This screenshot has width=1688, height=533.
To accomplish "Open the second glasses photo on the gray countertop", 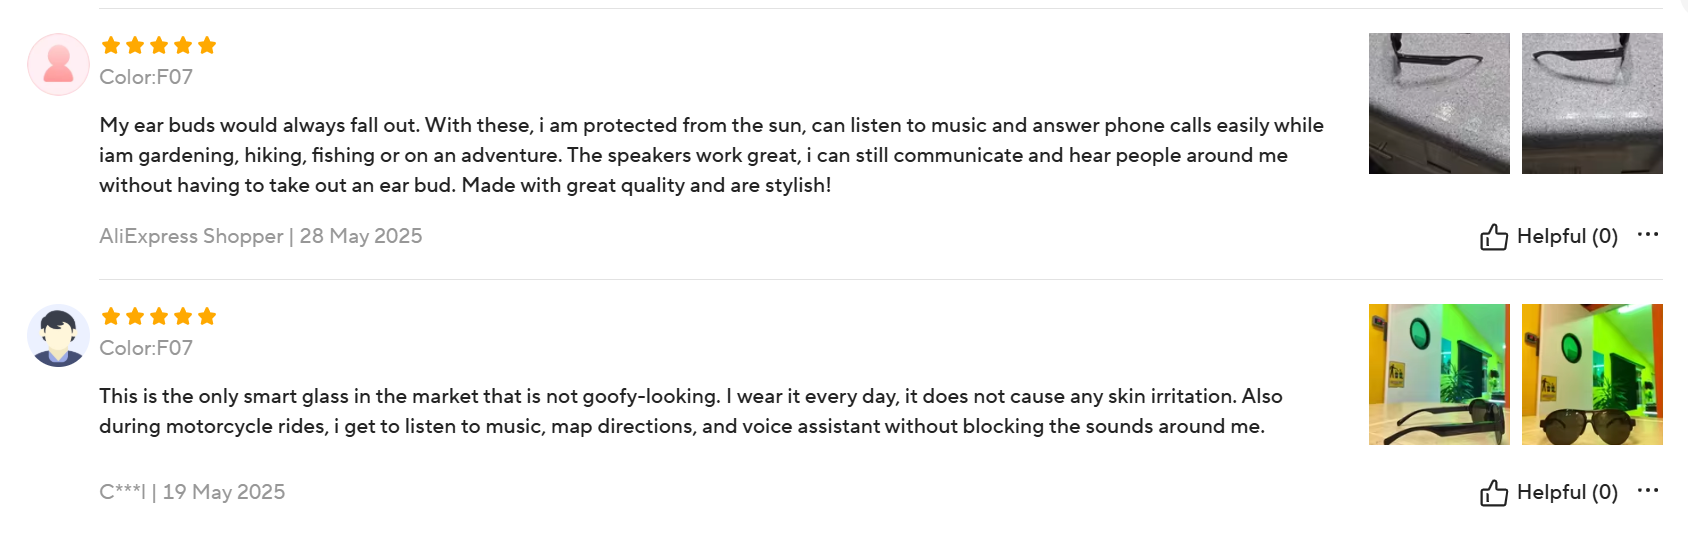I will [x=1592, y=103].
